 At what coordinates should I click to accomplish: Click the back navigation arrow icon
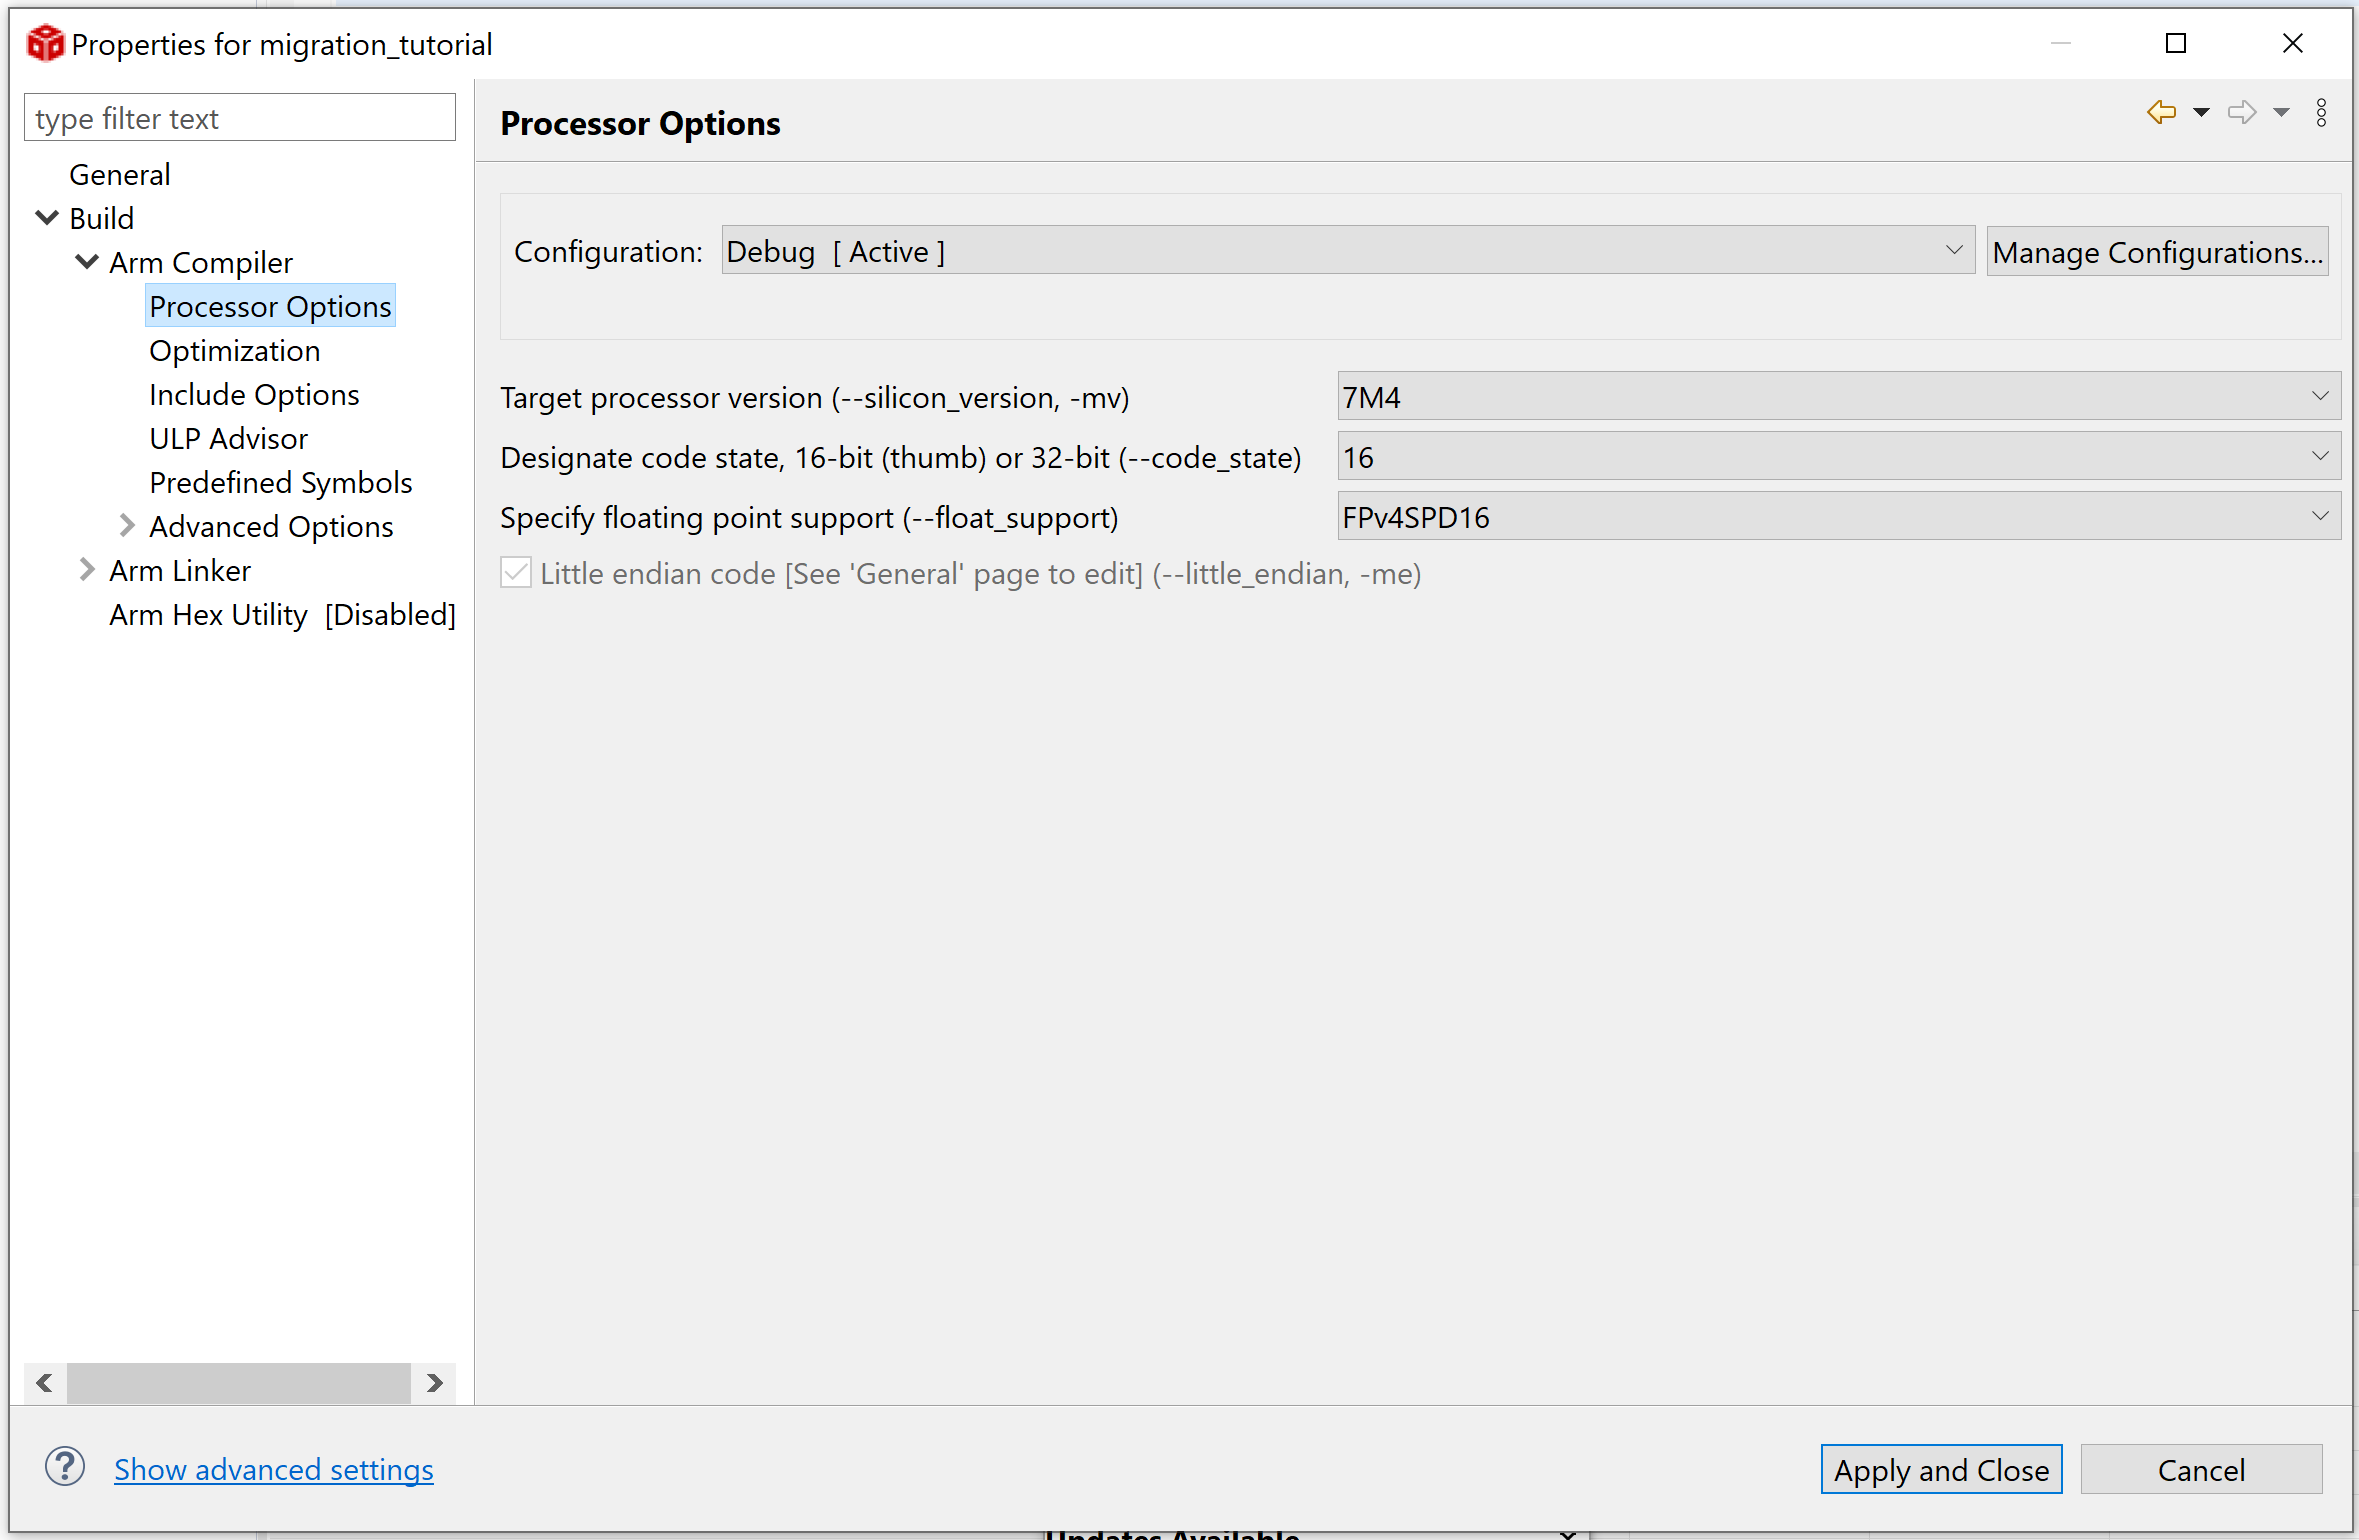(2161, 112)
